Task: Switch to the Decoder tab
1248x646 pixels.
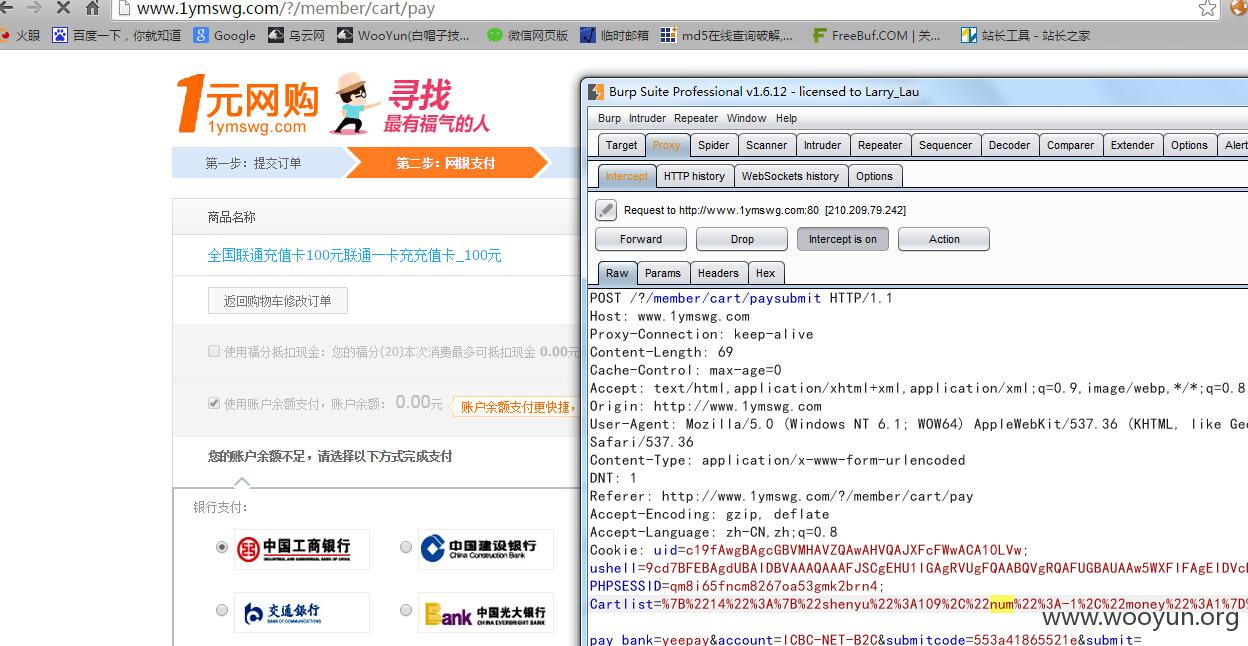Action: [x=1009, y=145]
